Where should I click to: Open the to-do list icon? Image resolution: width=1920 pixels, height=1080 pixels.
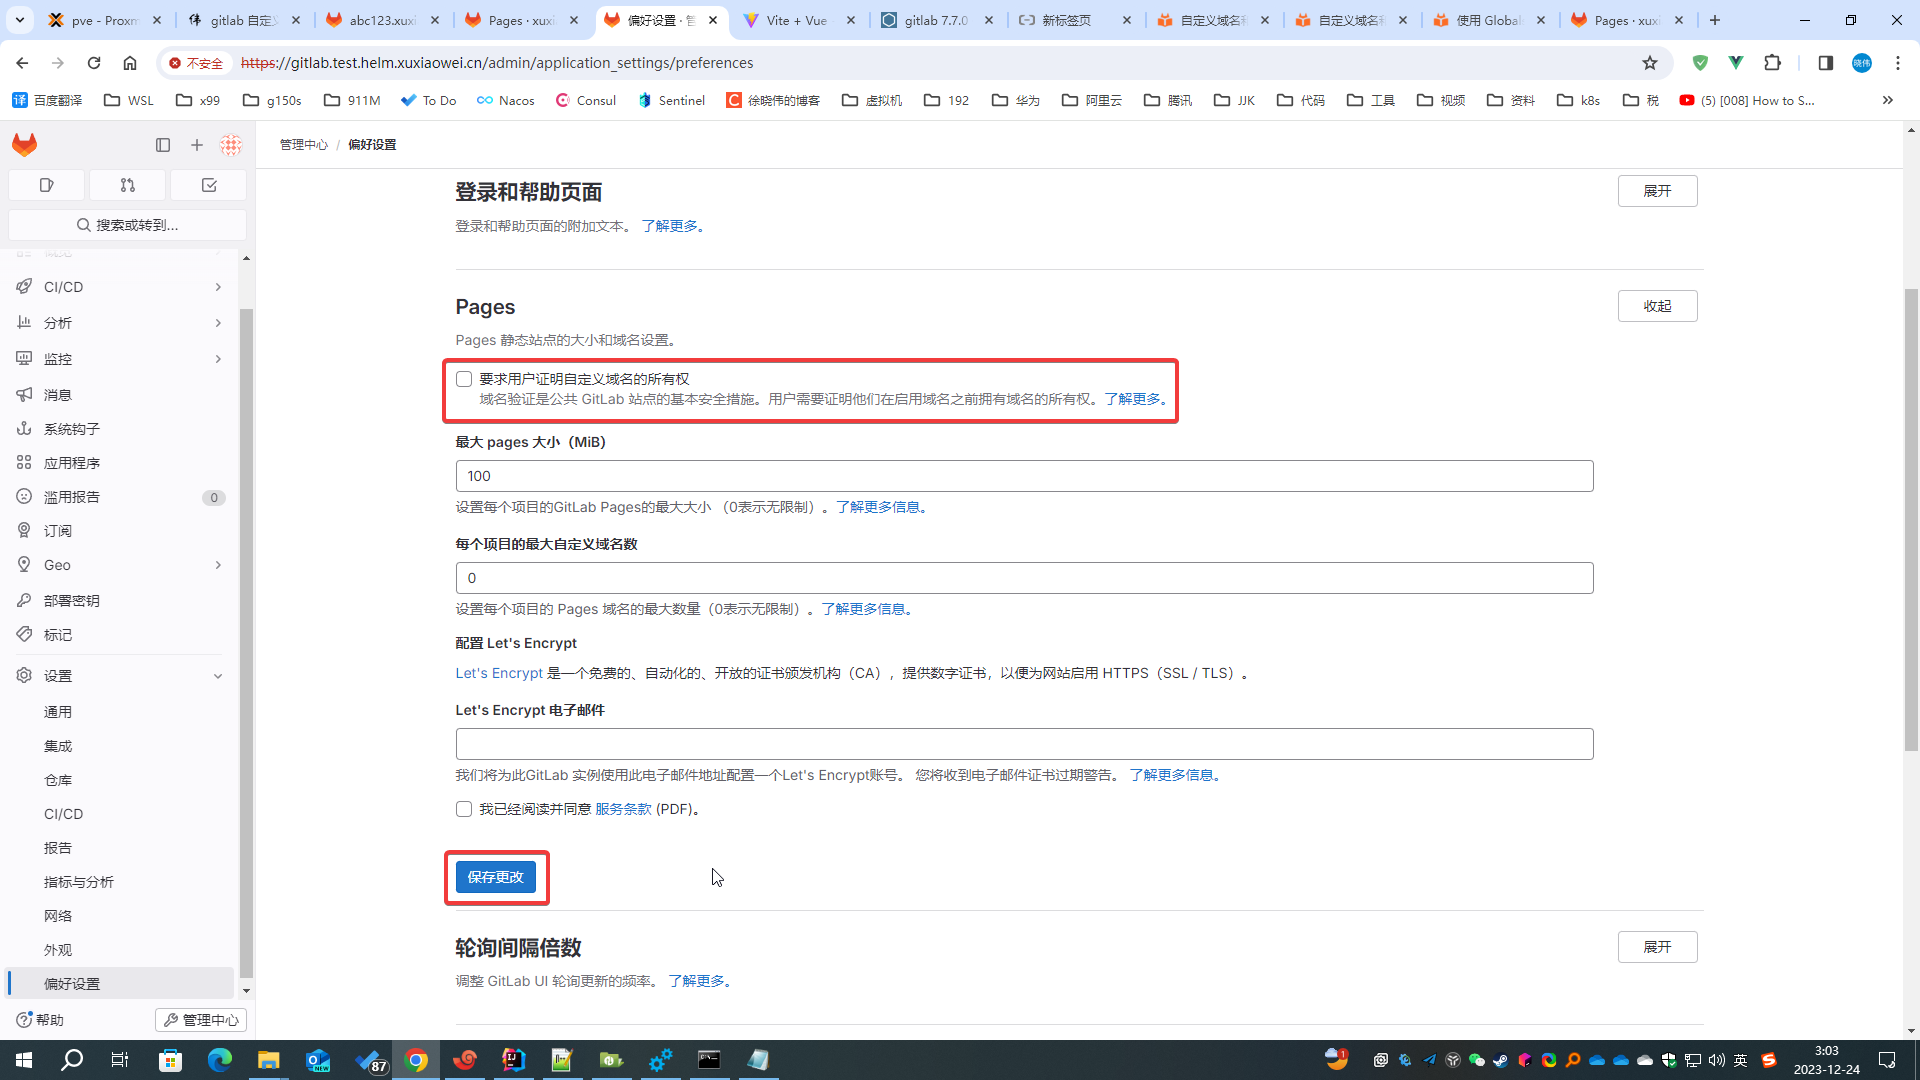(208, 185)
